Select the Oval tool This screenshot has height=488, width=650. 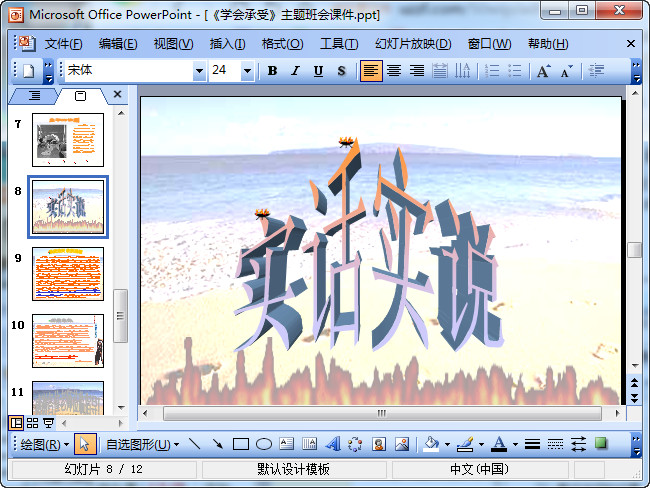click(264, 444)
